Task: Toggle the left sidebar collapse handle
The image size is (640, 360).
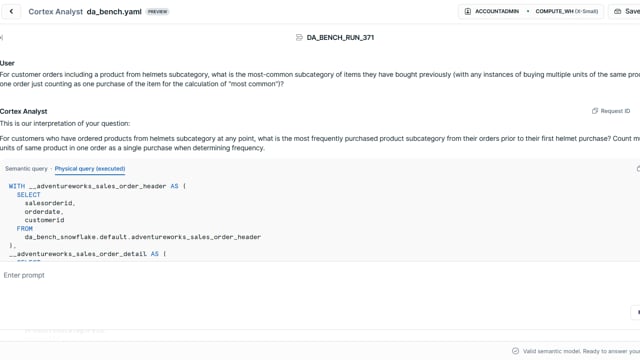Action: pyautogui.click(x=1, y=38)
